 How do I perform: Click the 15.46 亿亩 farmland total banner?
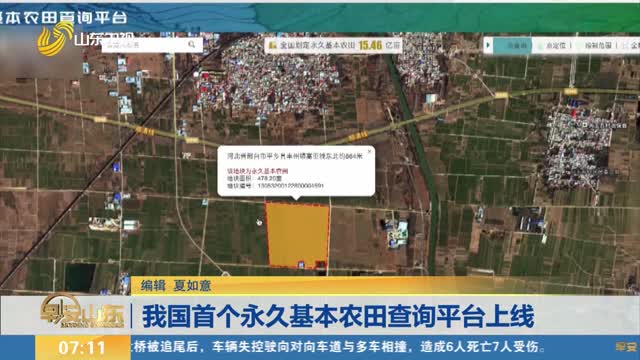pos(334,45)
